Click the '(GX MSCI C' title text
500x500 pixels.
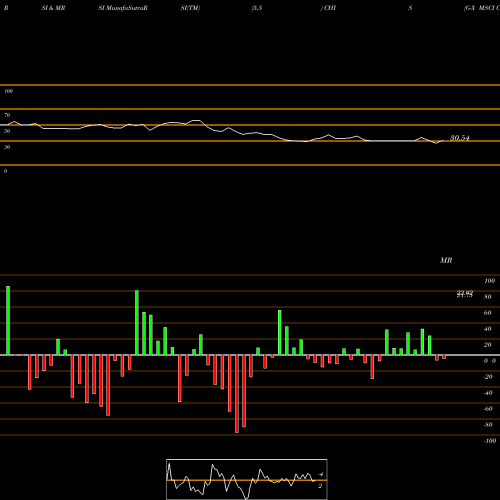(x=482, y=8)
